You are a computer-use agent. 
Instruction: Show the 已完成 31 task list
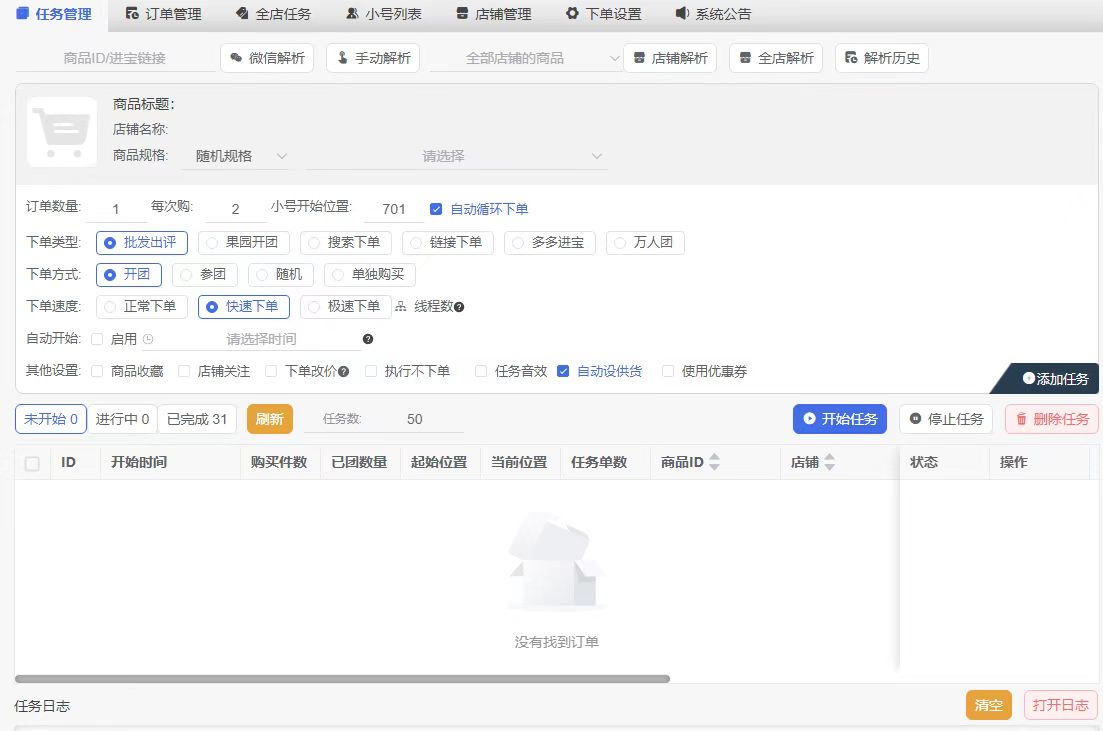[x=197, y=419]
